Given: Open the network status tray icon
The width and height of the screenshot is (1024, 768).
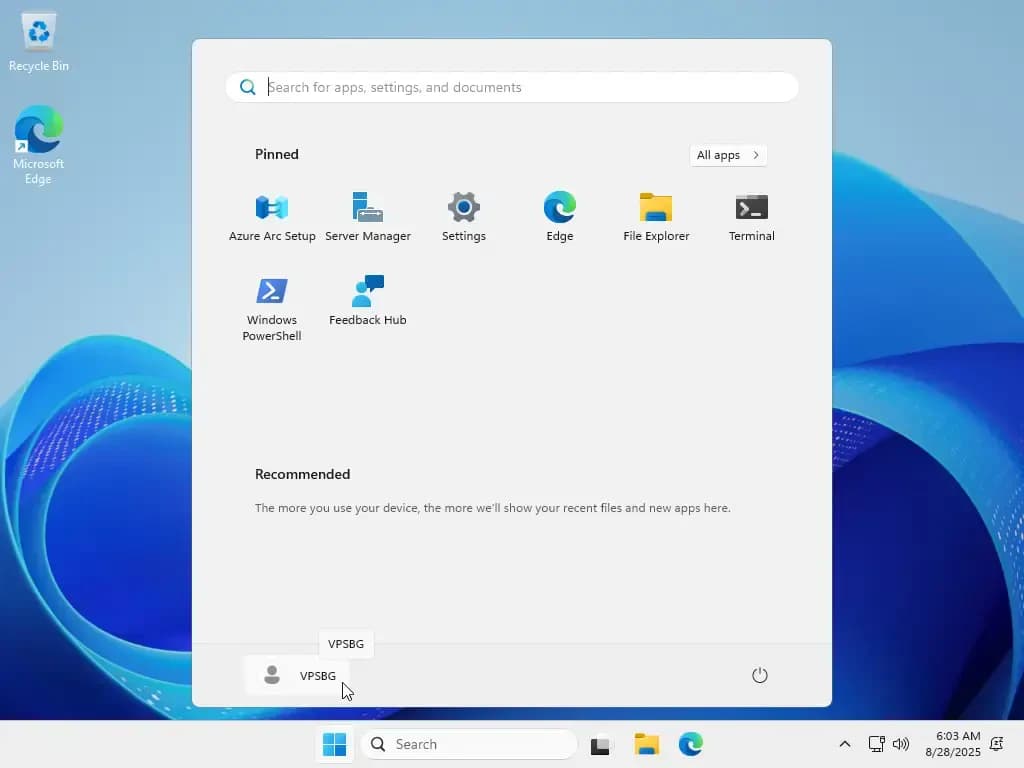Looking at the screenshot, I should tap(876, 744).
